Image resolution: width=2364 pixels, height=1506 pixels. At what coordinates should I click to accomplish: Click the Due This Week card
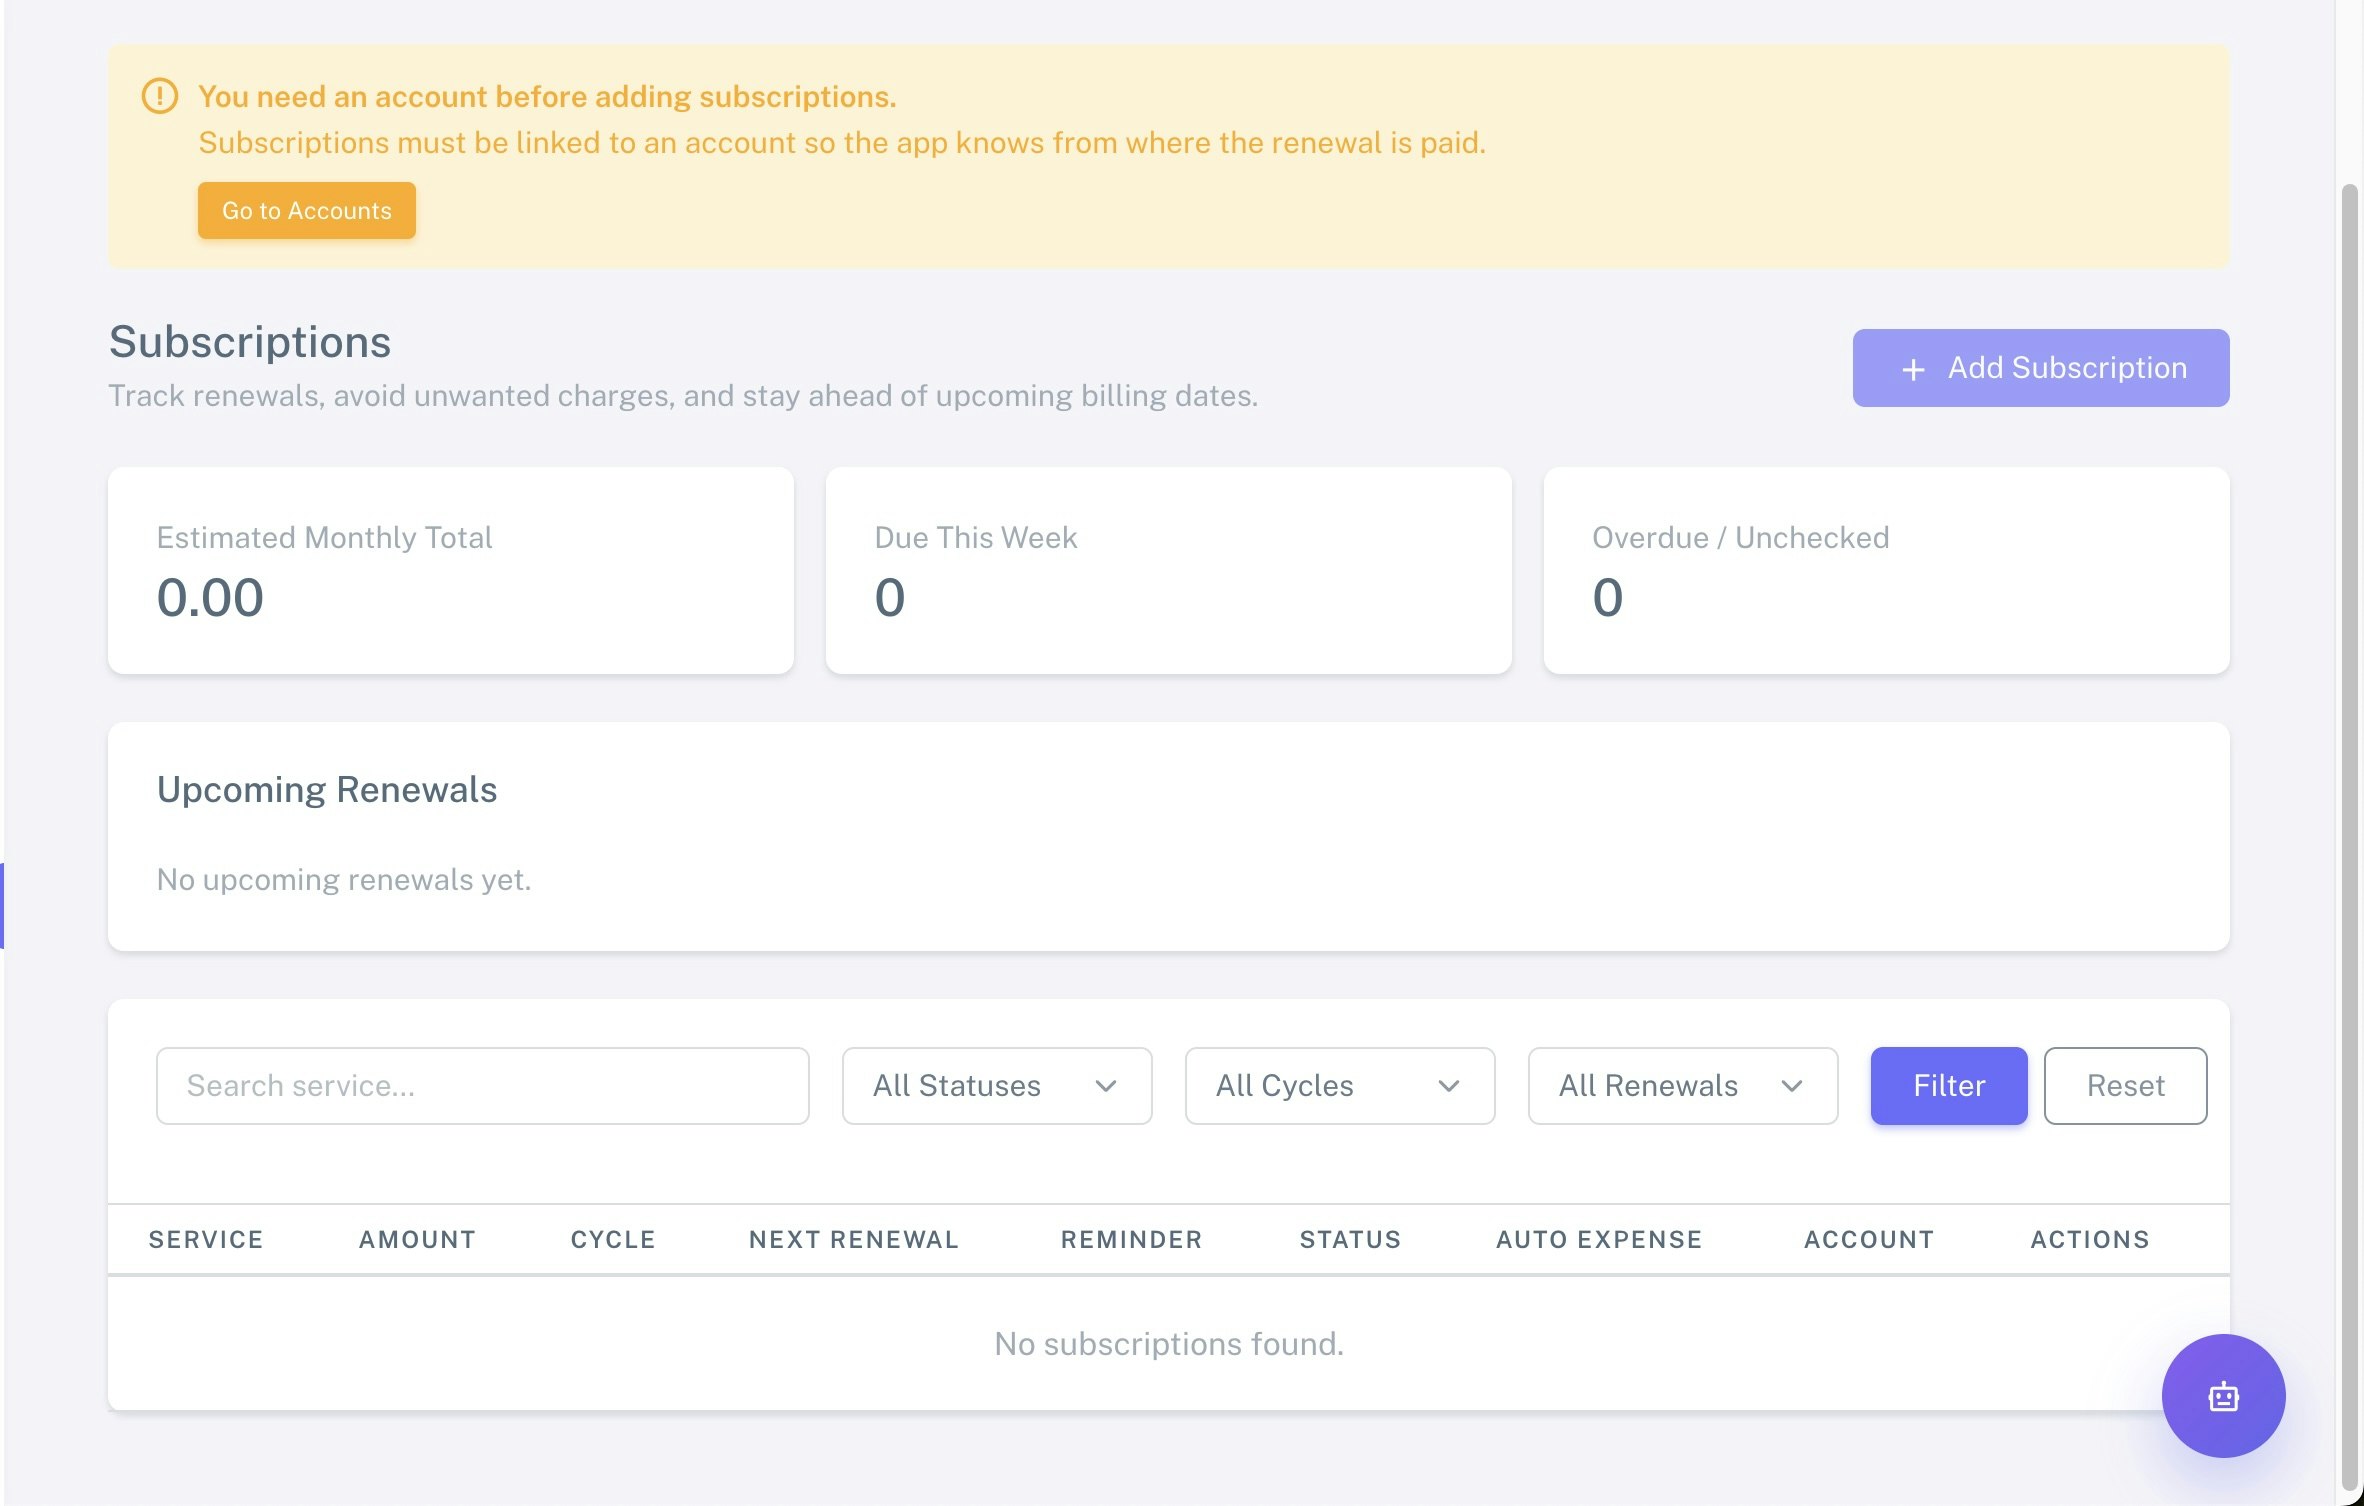coord(1168,570)
